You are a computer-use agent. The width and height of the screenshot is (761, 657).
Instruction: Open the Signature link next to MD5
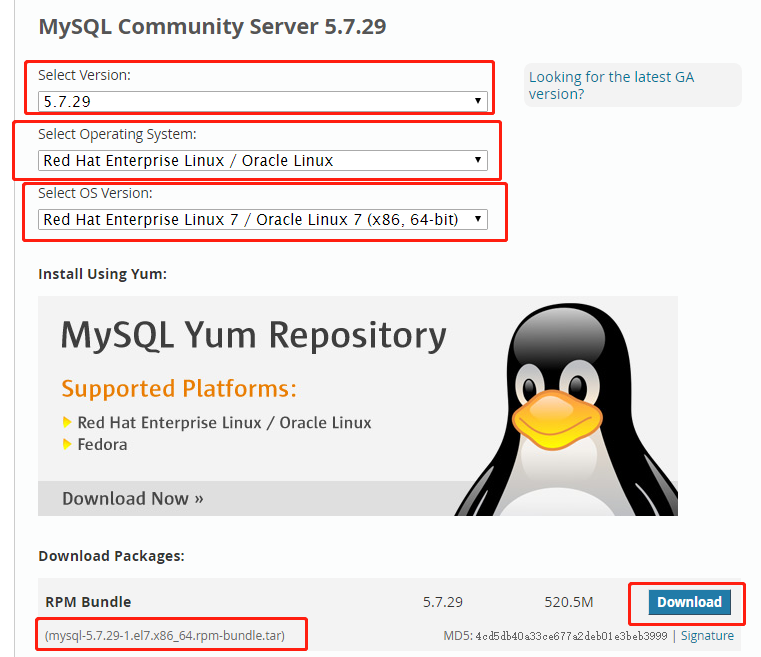tap(707, 636)
